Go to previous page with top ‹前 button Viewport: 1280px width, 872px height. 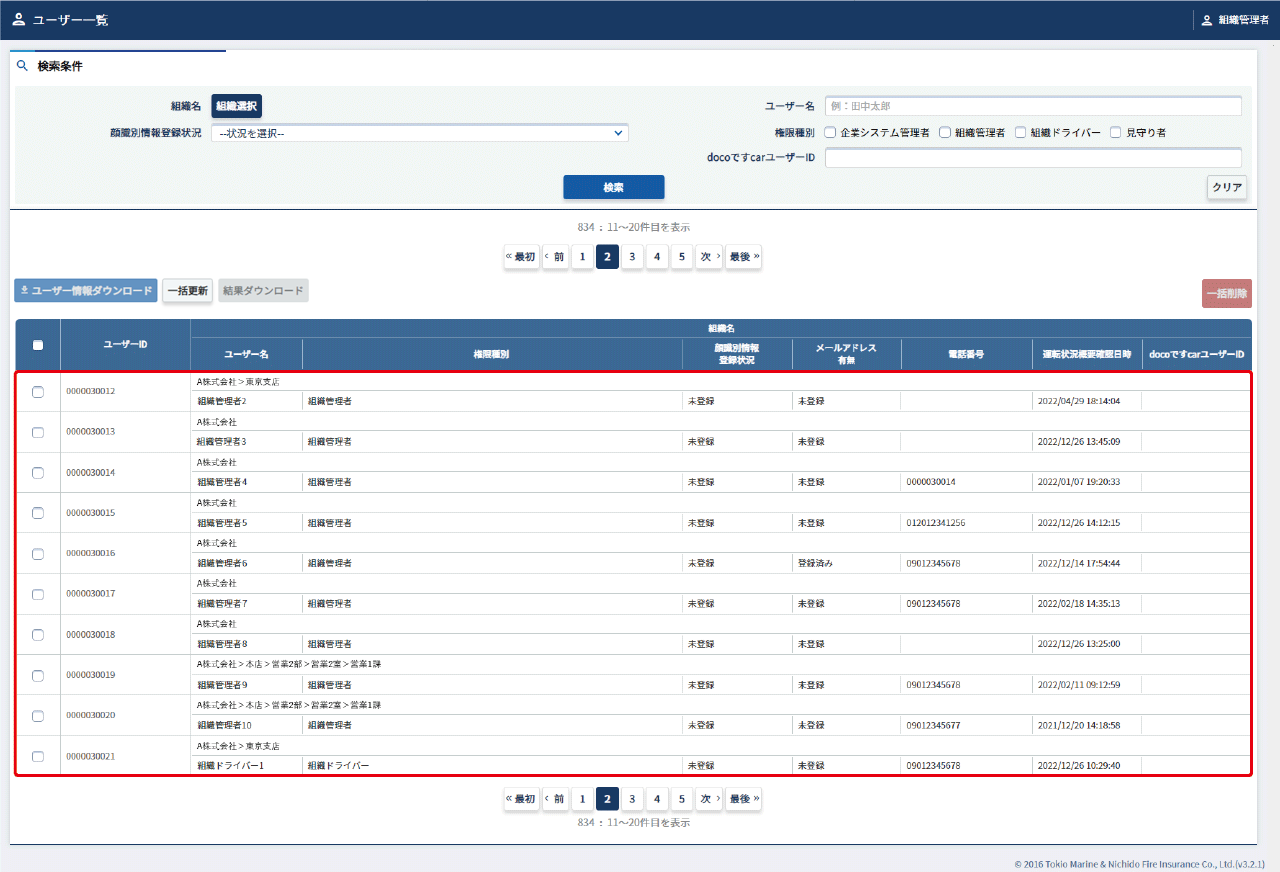click(x=555, y=257)
